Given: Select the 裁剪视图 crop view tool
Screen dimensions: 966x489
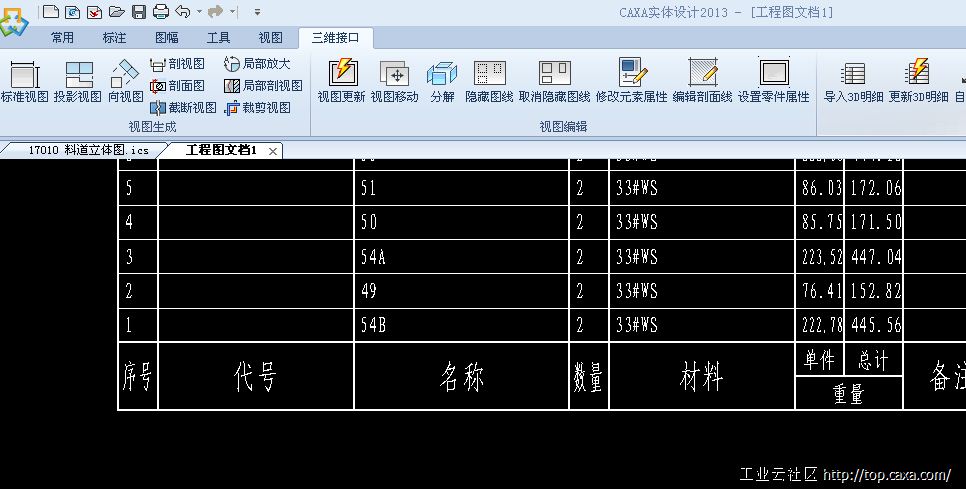Looking at the screenshot, I should pos(257,108).
